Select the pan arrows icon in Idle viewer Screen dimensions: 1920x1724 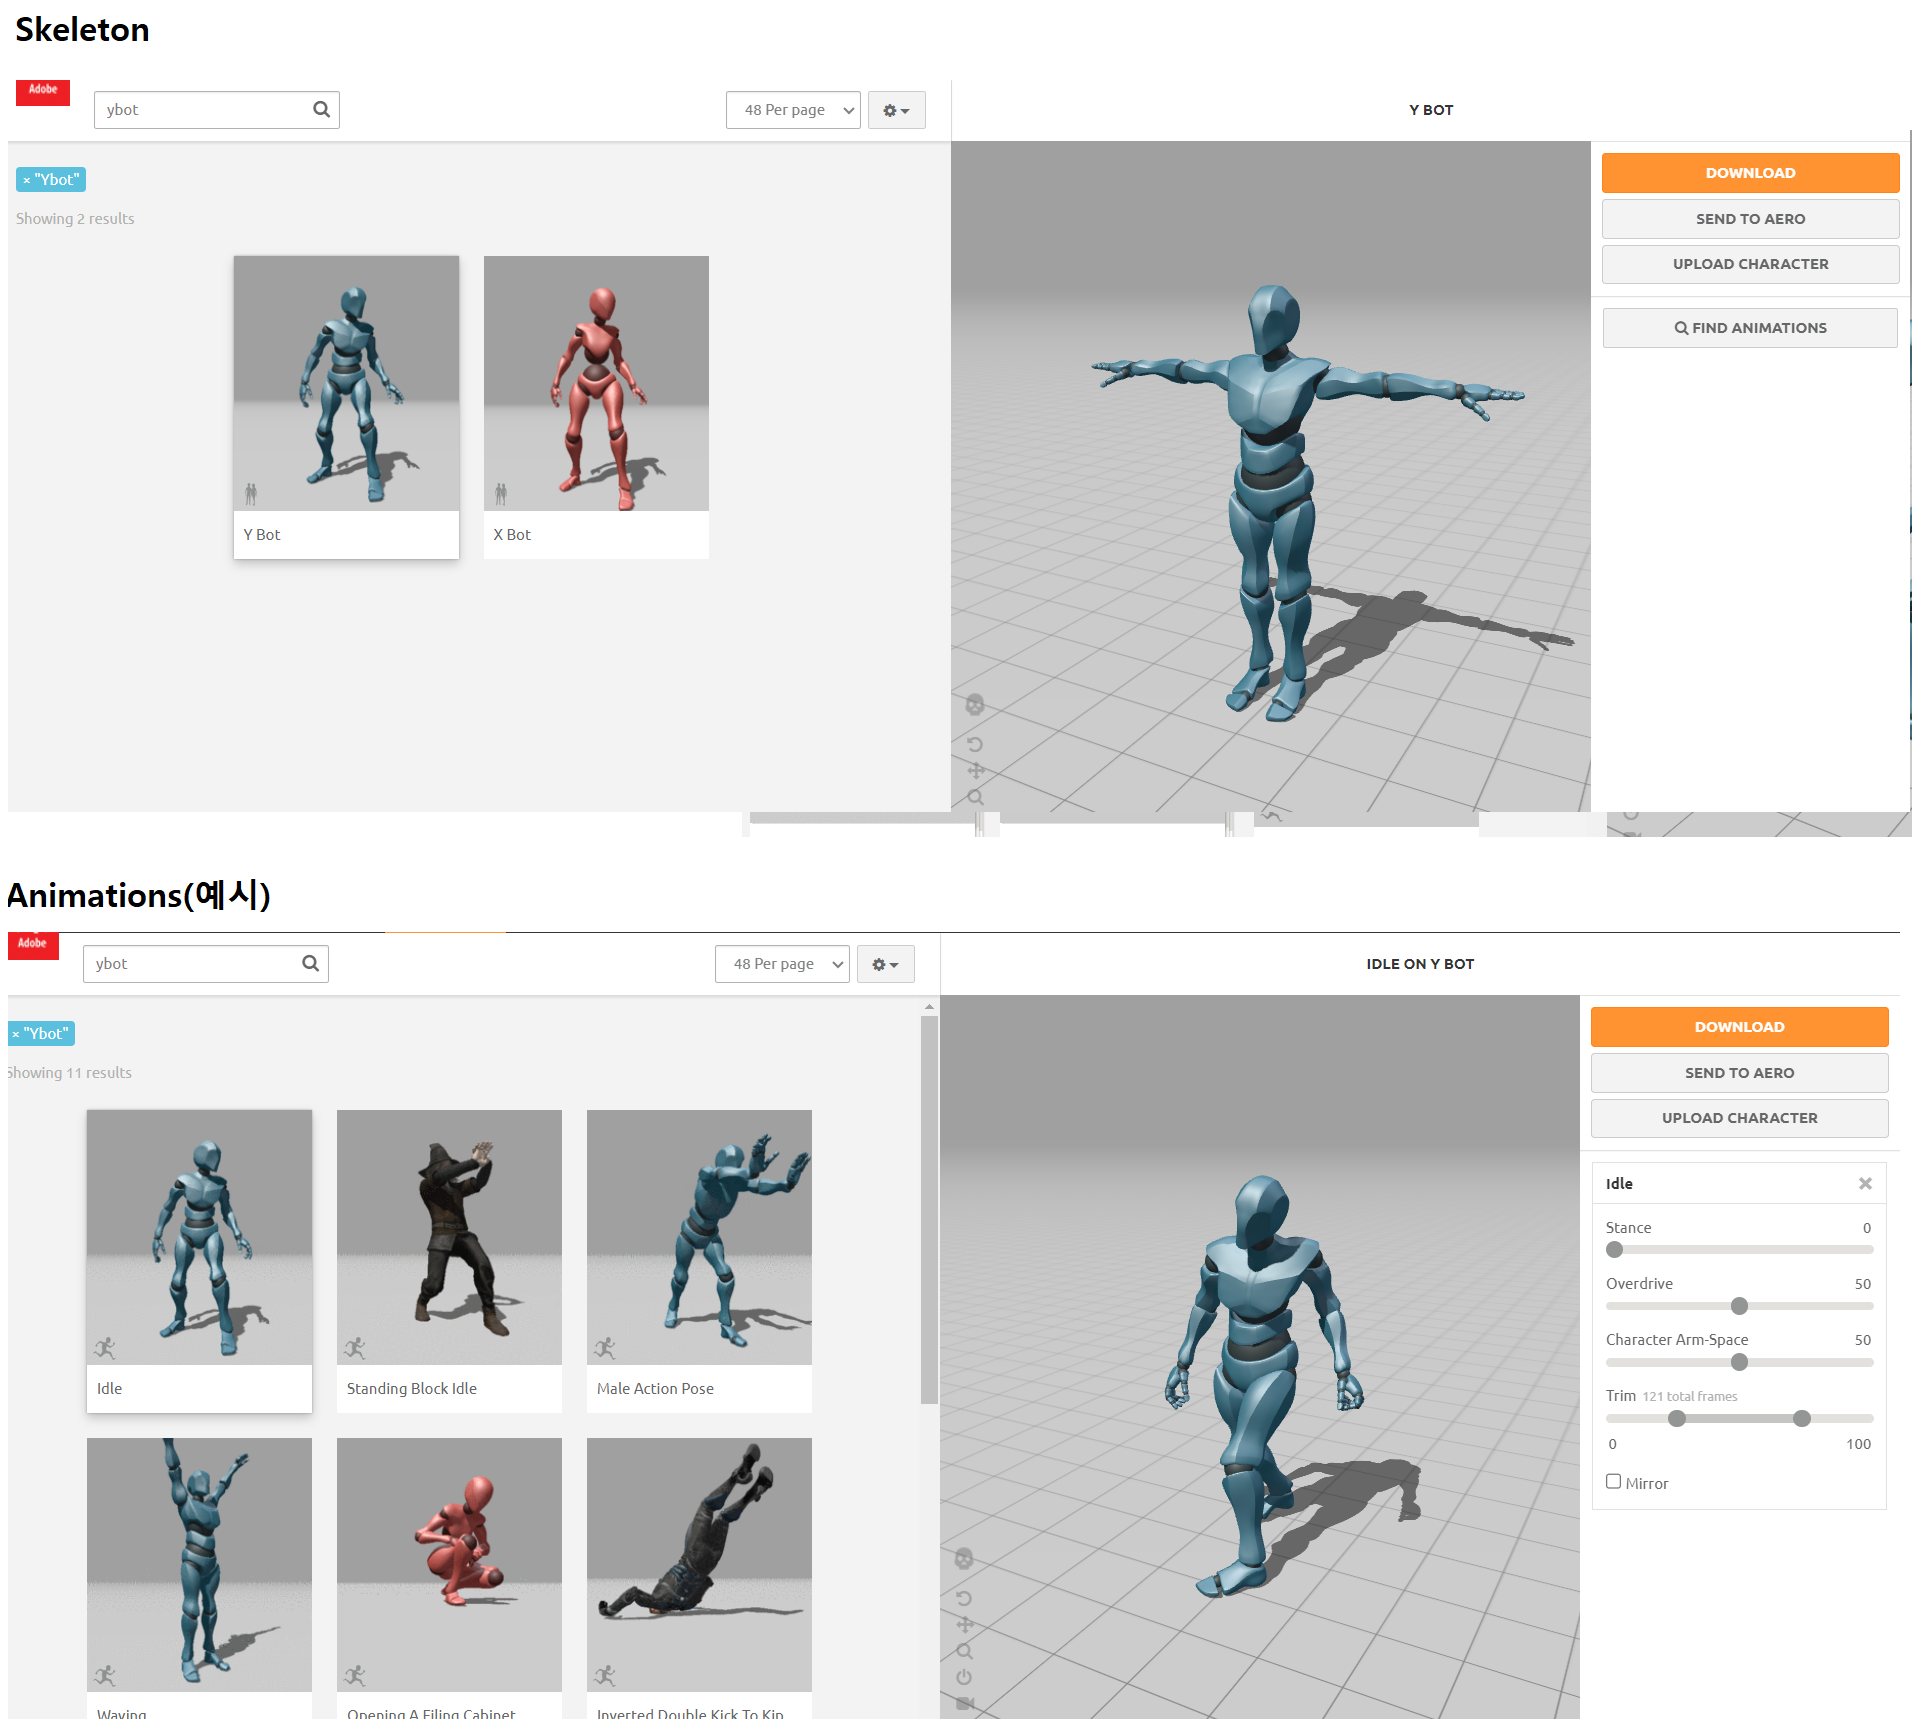click(x=965, y=1625)
